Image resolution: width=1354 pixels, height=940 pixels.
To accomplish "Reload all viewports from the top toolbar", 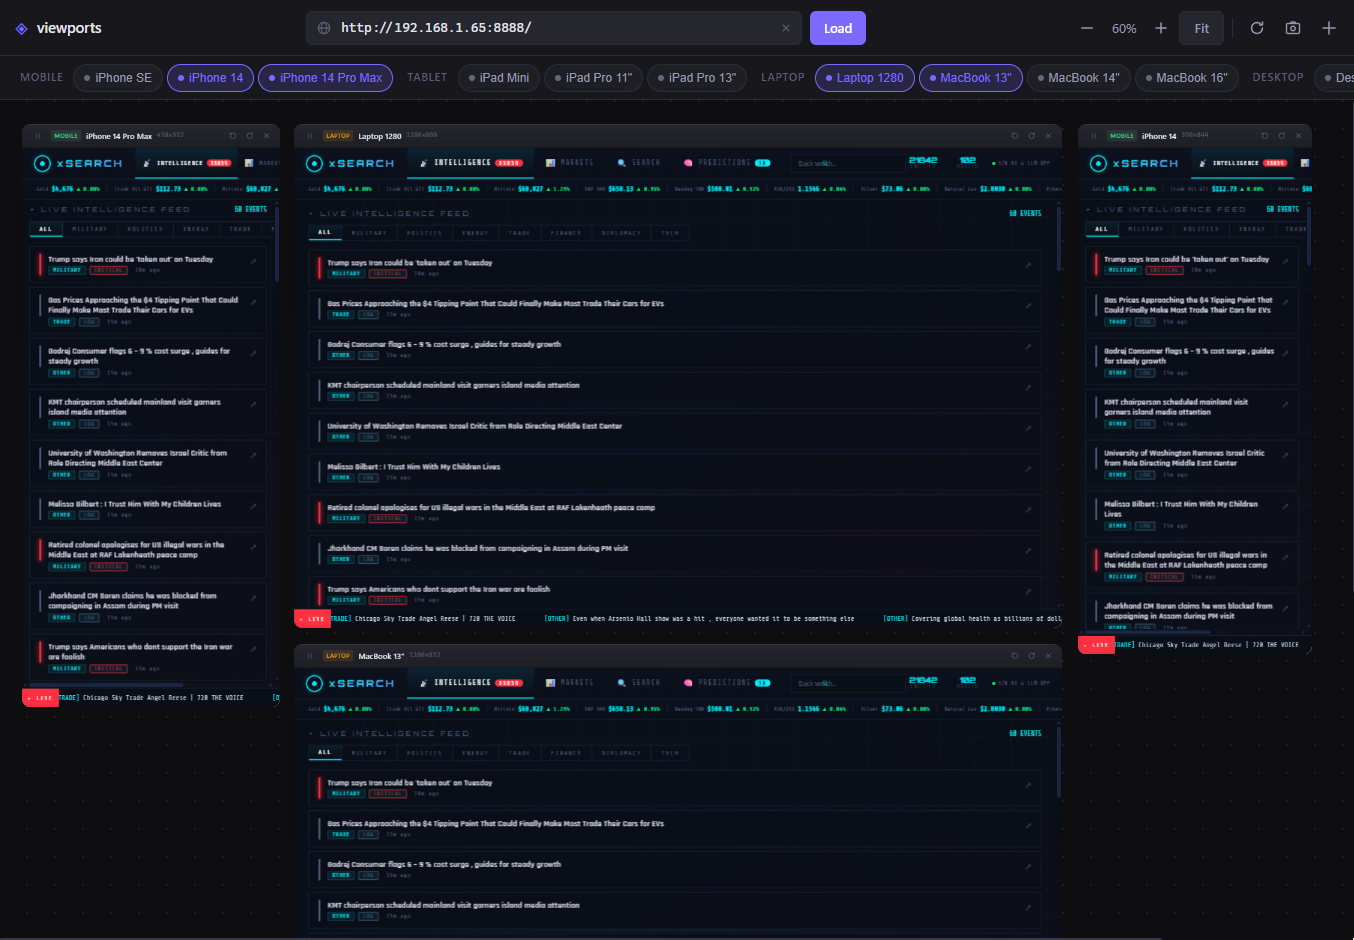I will (1257, 28).
